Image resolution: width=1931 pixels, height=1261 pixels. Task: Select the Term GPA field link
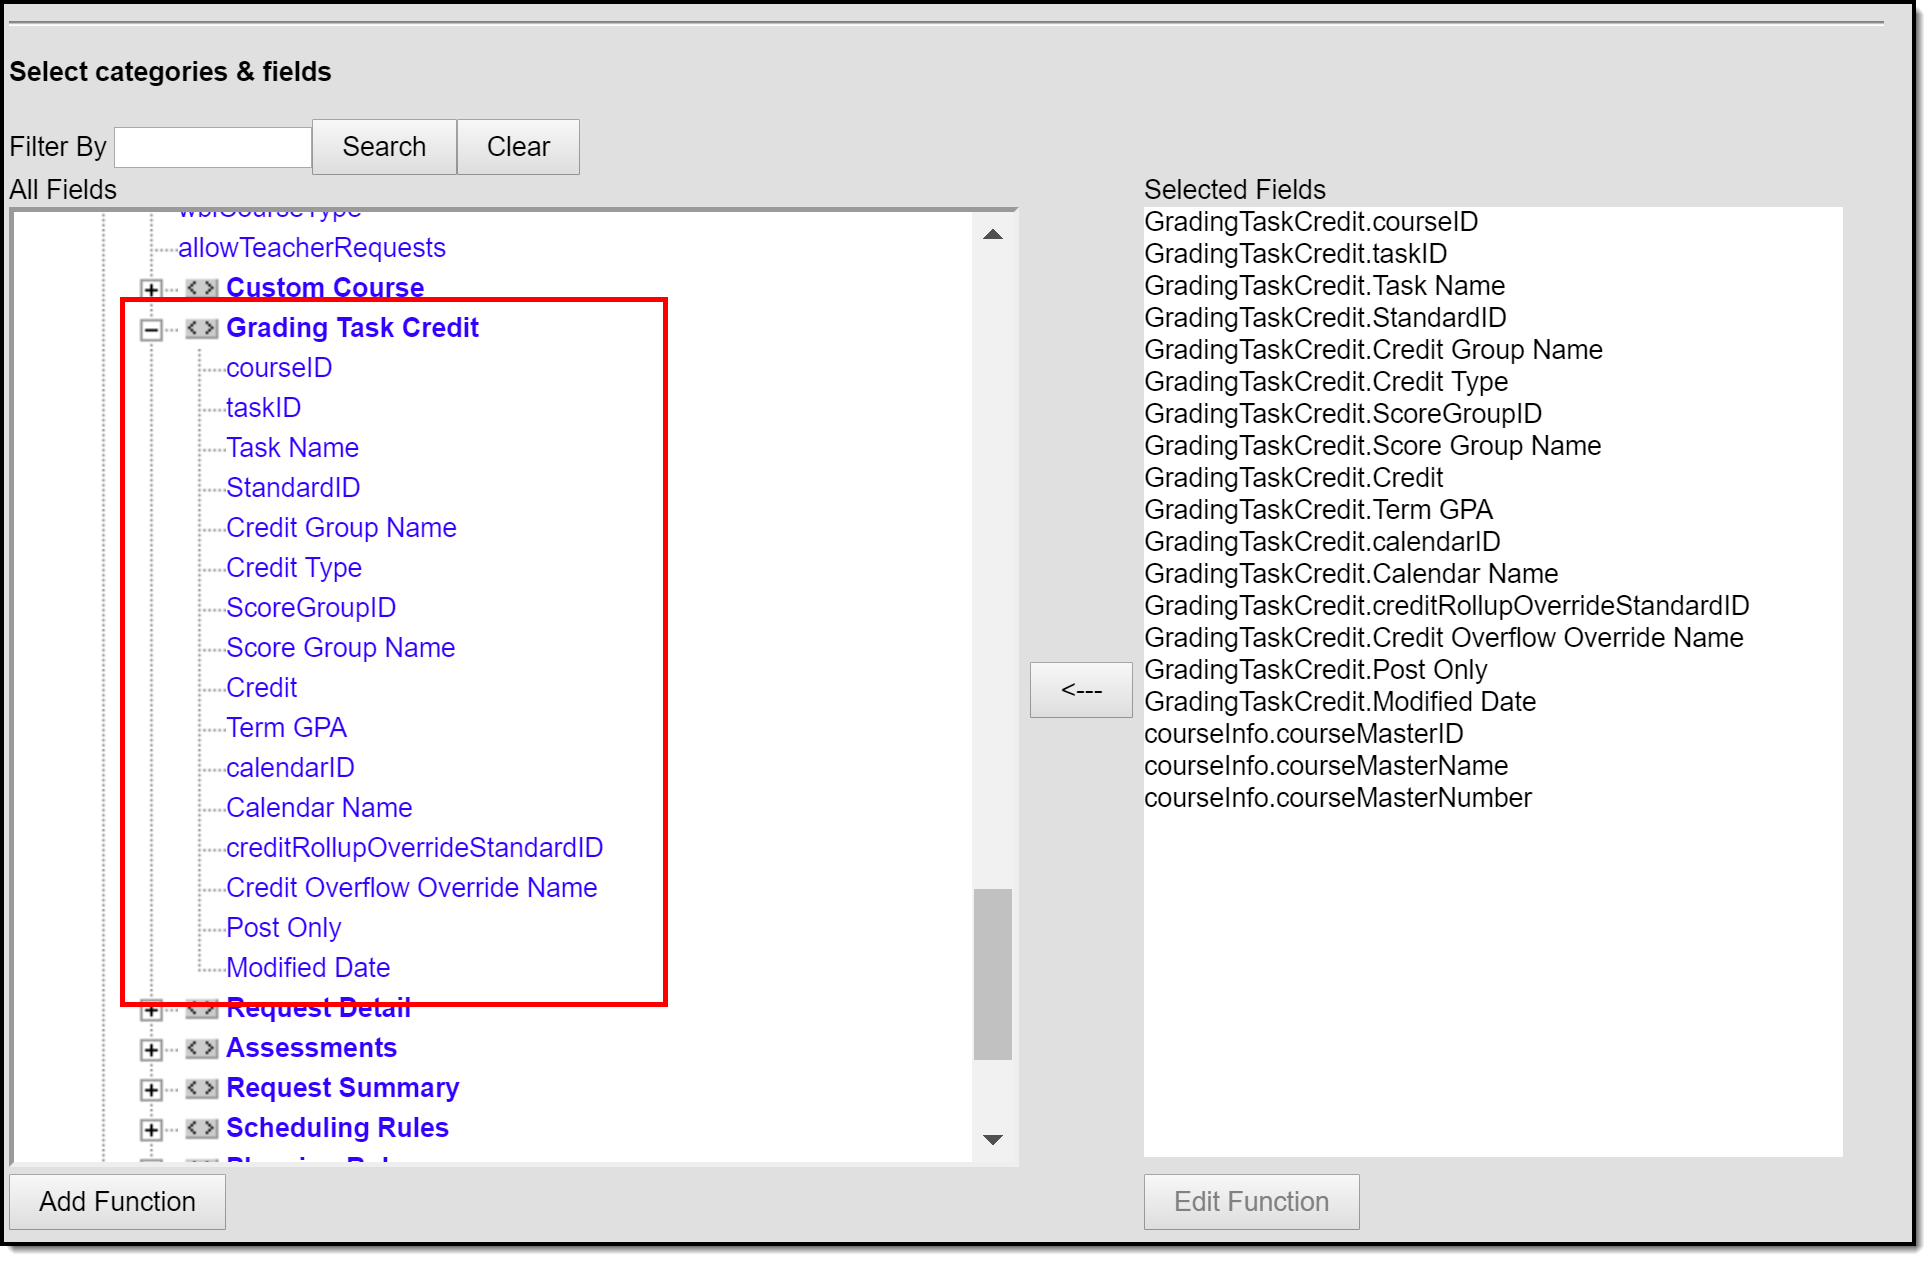click(x=286, y=727)
